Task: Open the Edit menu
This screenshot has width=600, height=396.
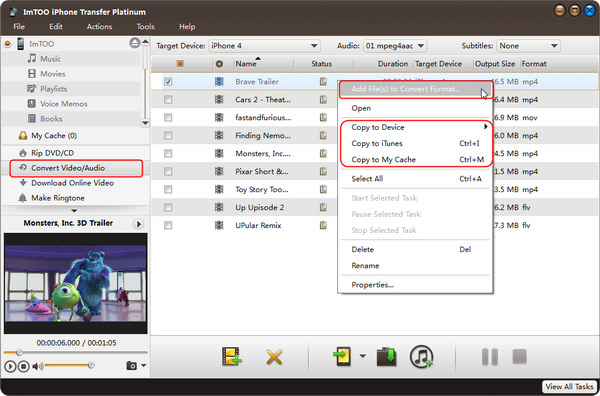Action: (56, 27)
